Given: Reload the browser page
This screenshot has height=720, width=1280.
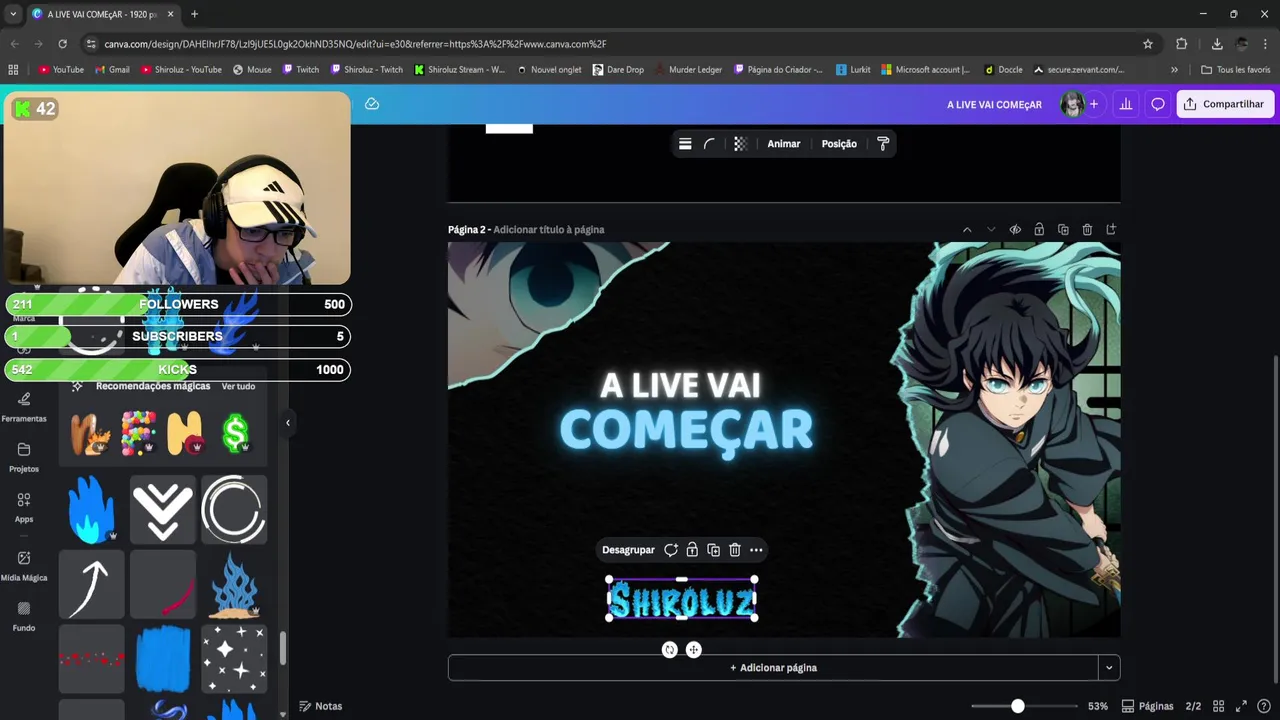Looking at the screenshot, I should tap(62, 44).
